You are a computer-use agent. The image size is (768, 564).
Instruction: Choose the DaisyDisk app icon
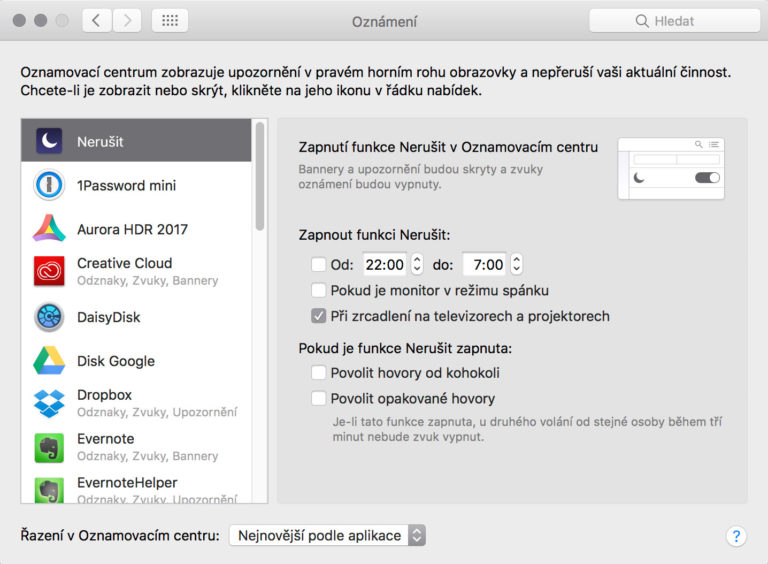[49, 317]
